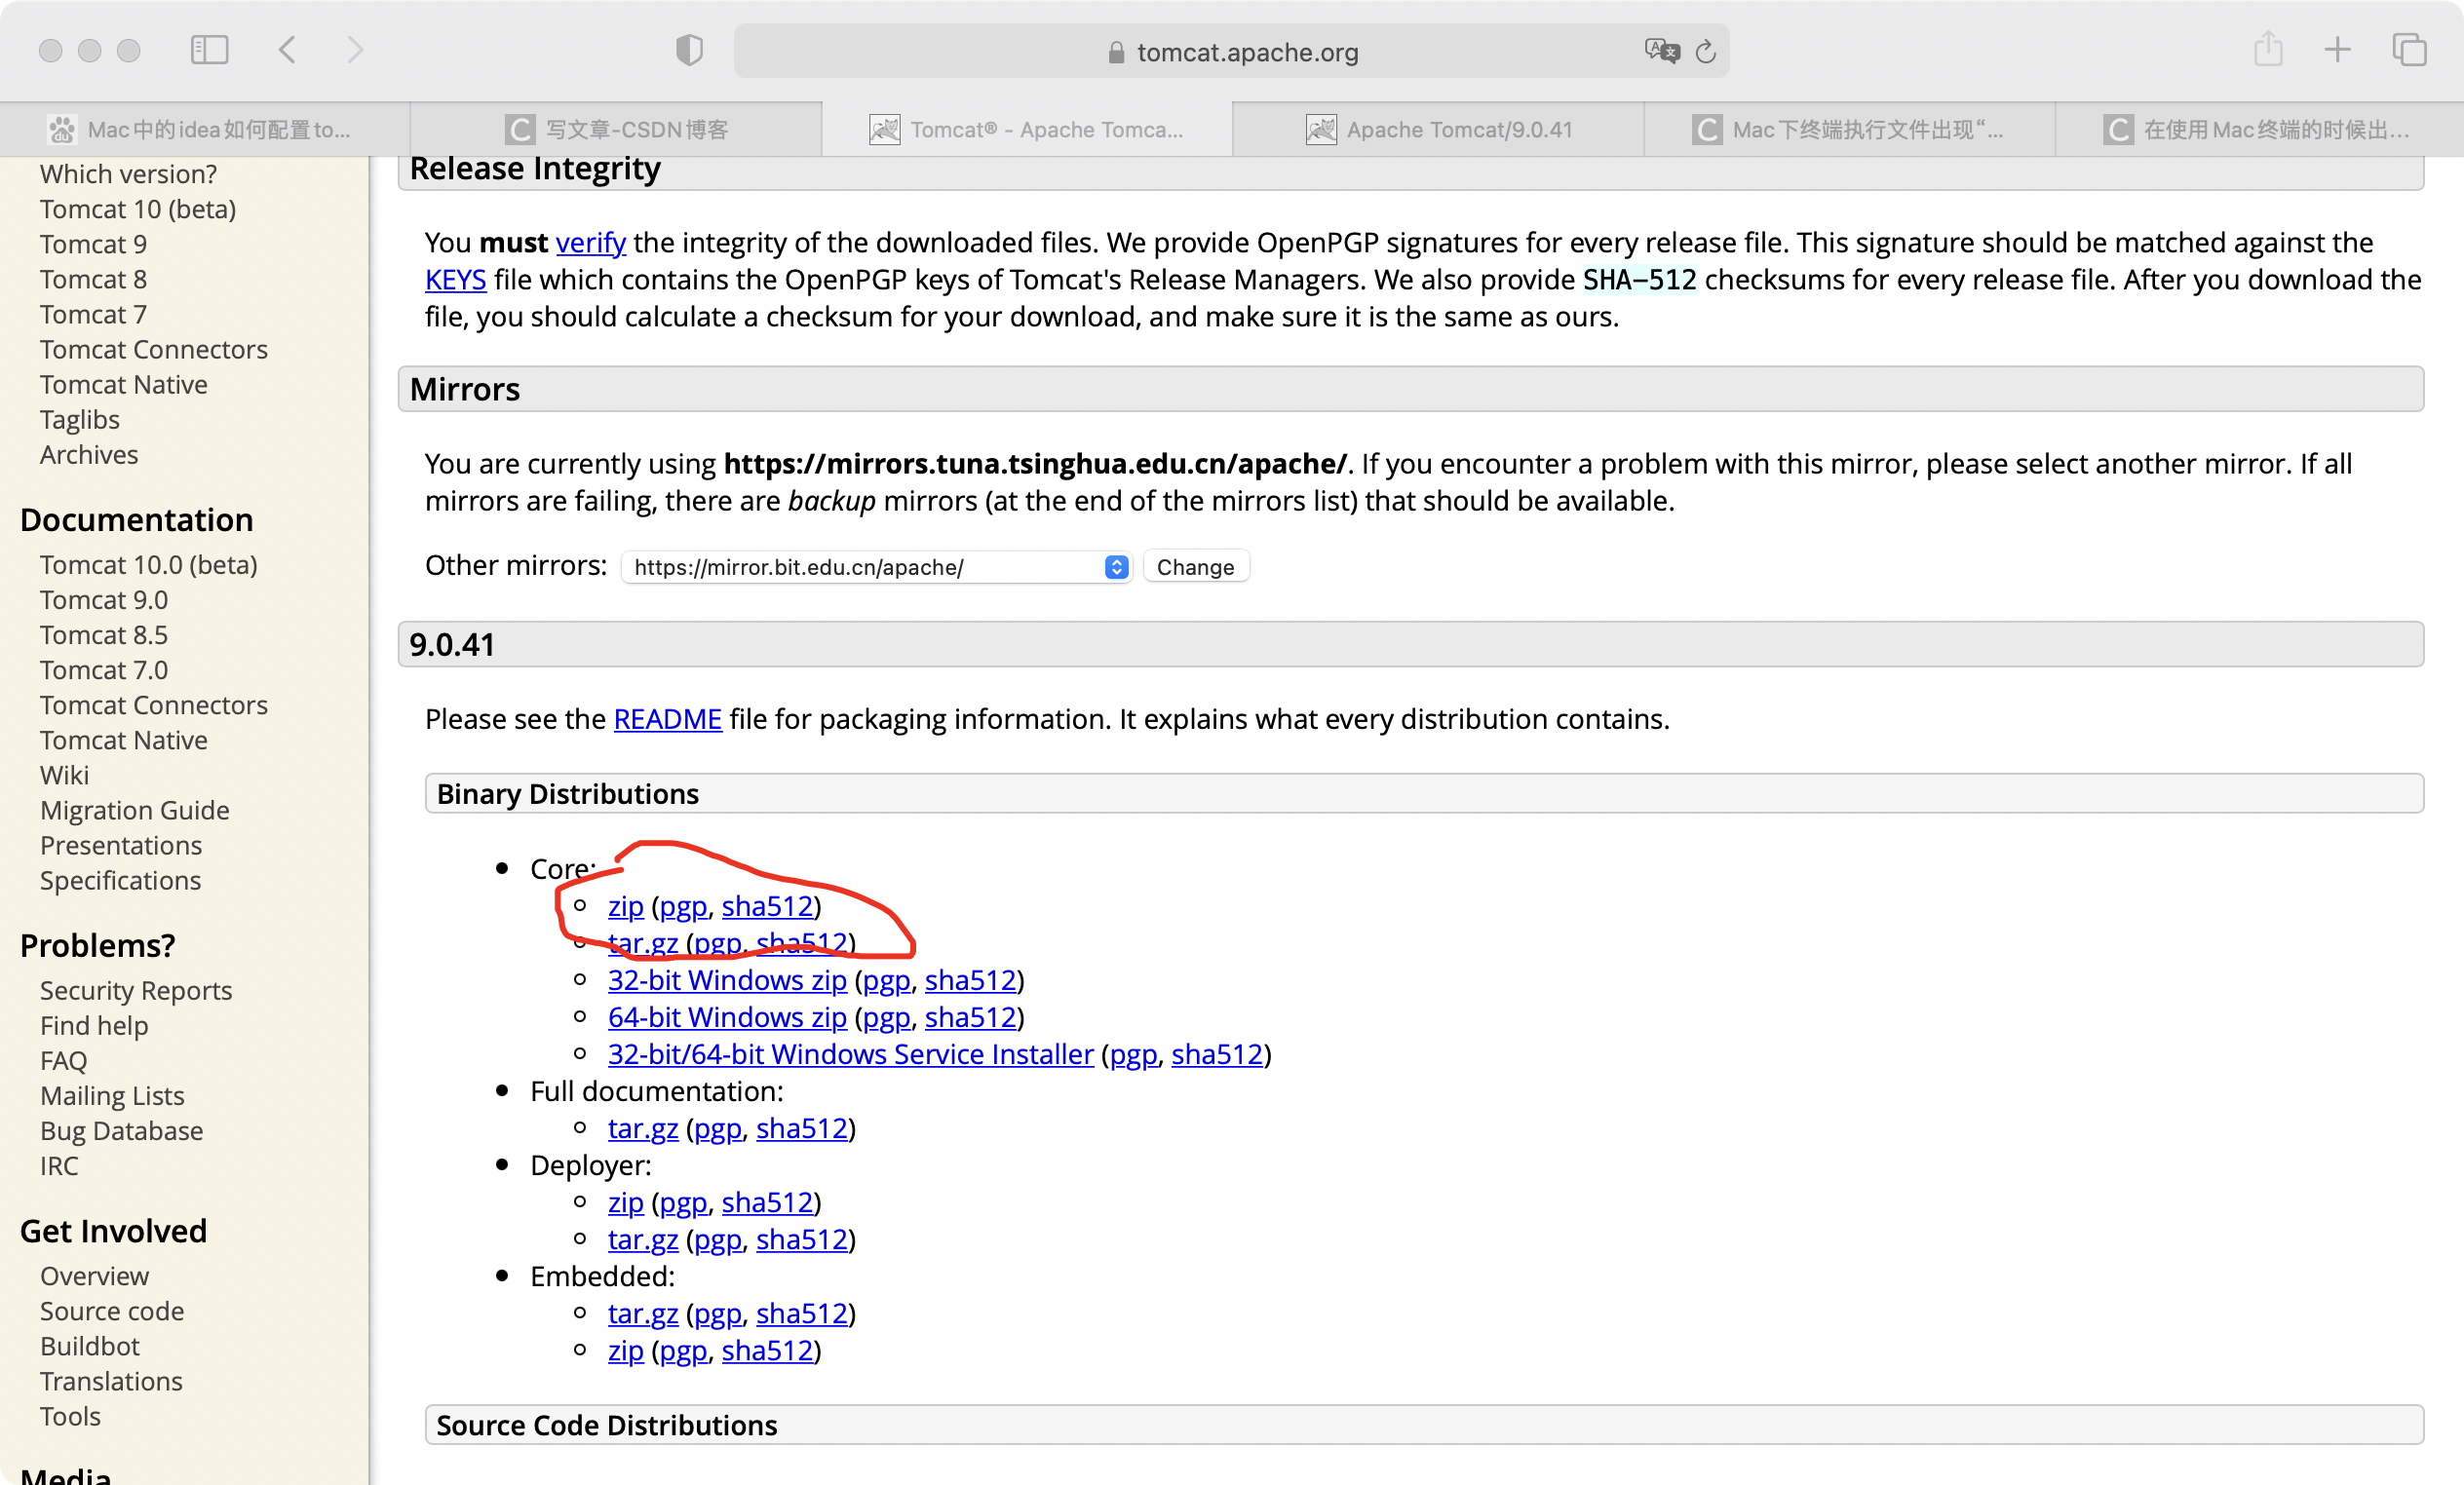
Task: Switch to the 'Mac下终端执行文件出现' tab
Action: click(x=1850, y=130)
